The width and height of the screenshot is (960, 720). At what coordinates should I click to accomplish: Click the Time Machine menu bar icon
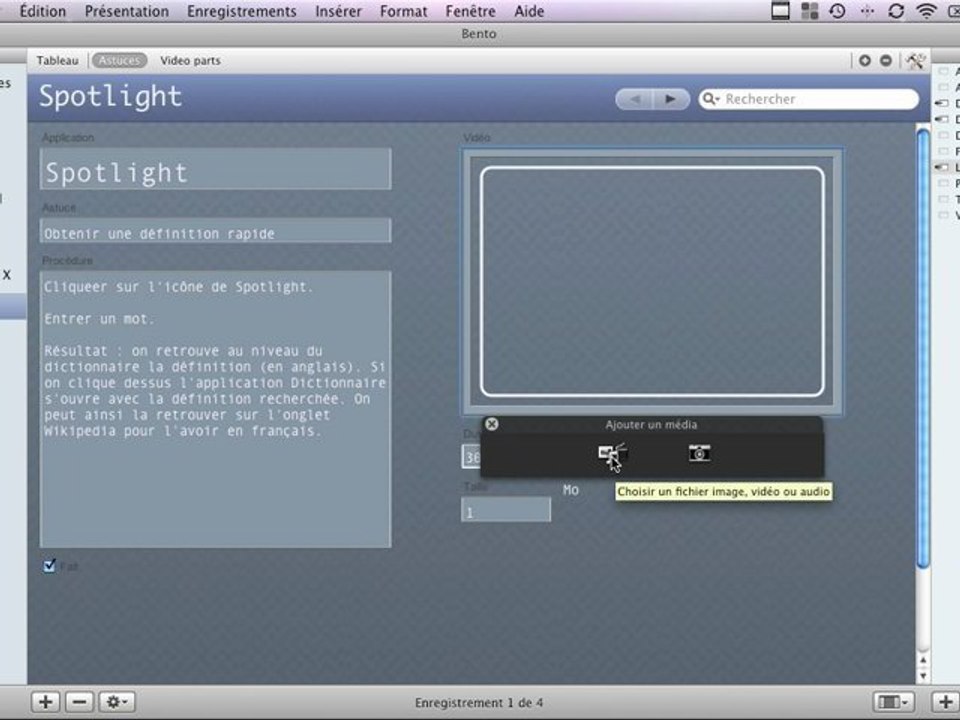click(838, 11)
